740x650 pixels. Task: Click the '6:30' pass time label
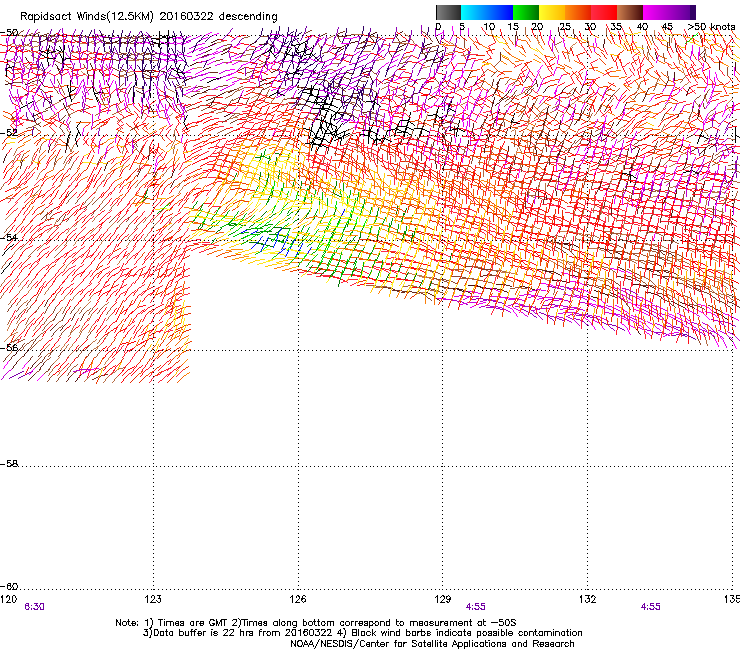pyautogui.click(x=34, y=607)
